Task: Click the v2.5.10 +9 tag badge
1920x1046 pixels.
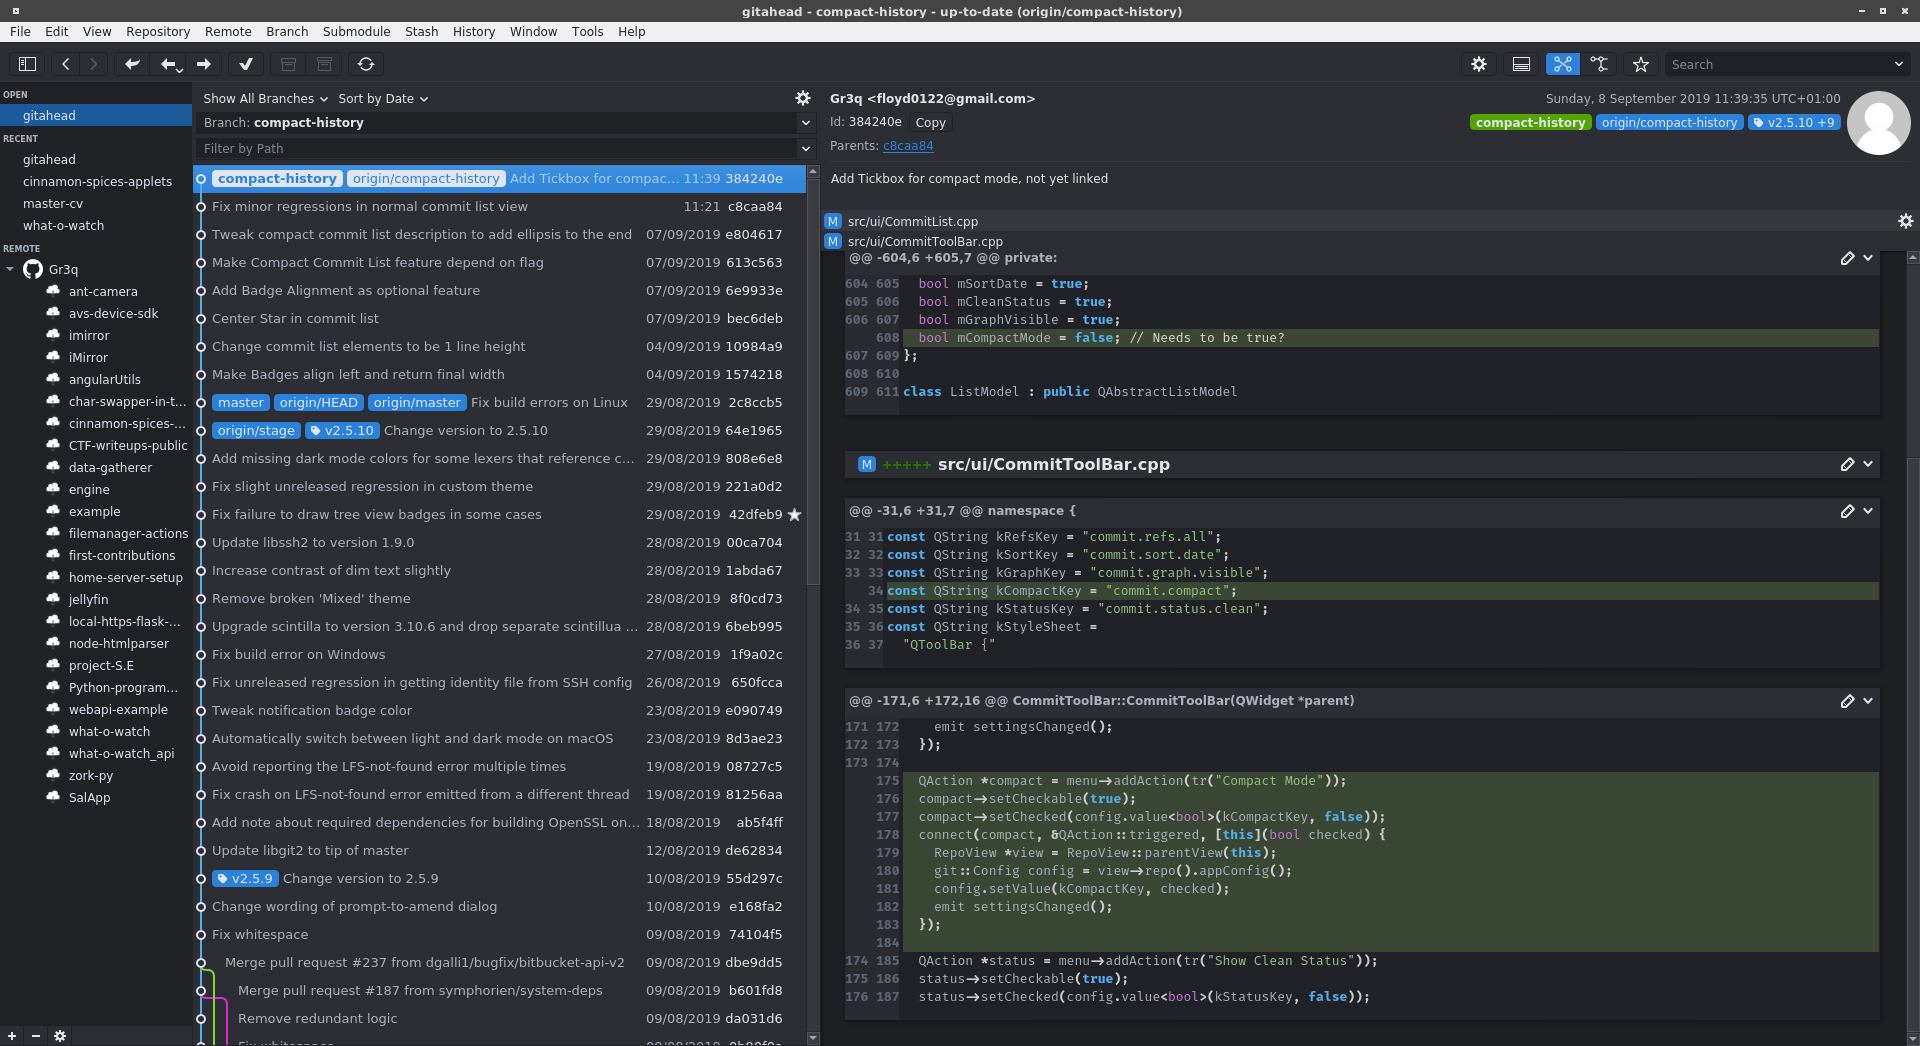Action: 1794,123
